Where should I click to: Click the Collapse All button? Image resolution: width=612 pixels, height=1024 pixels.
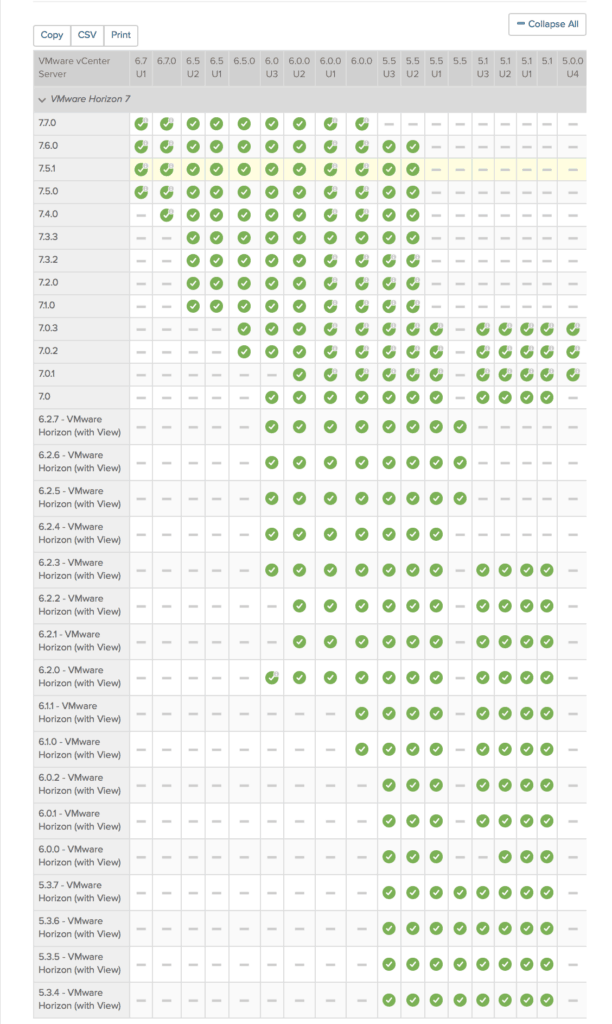click(547, 24)
